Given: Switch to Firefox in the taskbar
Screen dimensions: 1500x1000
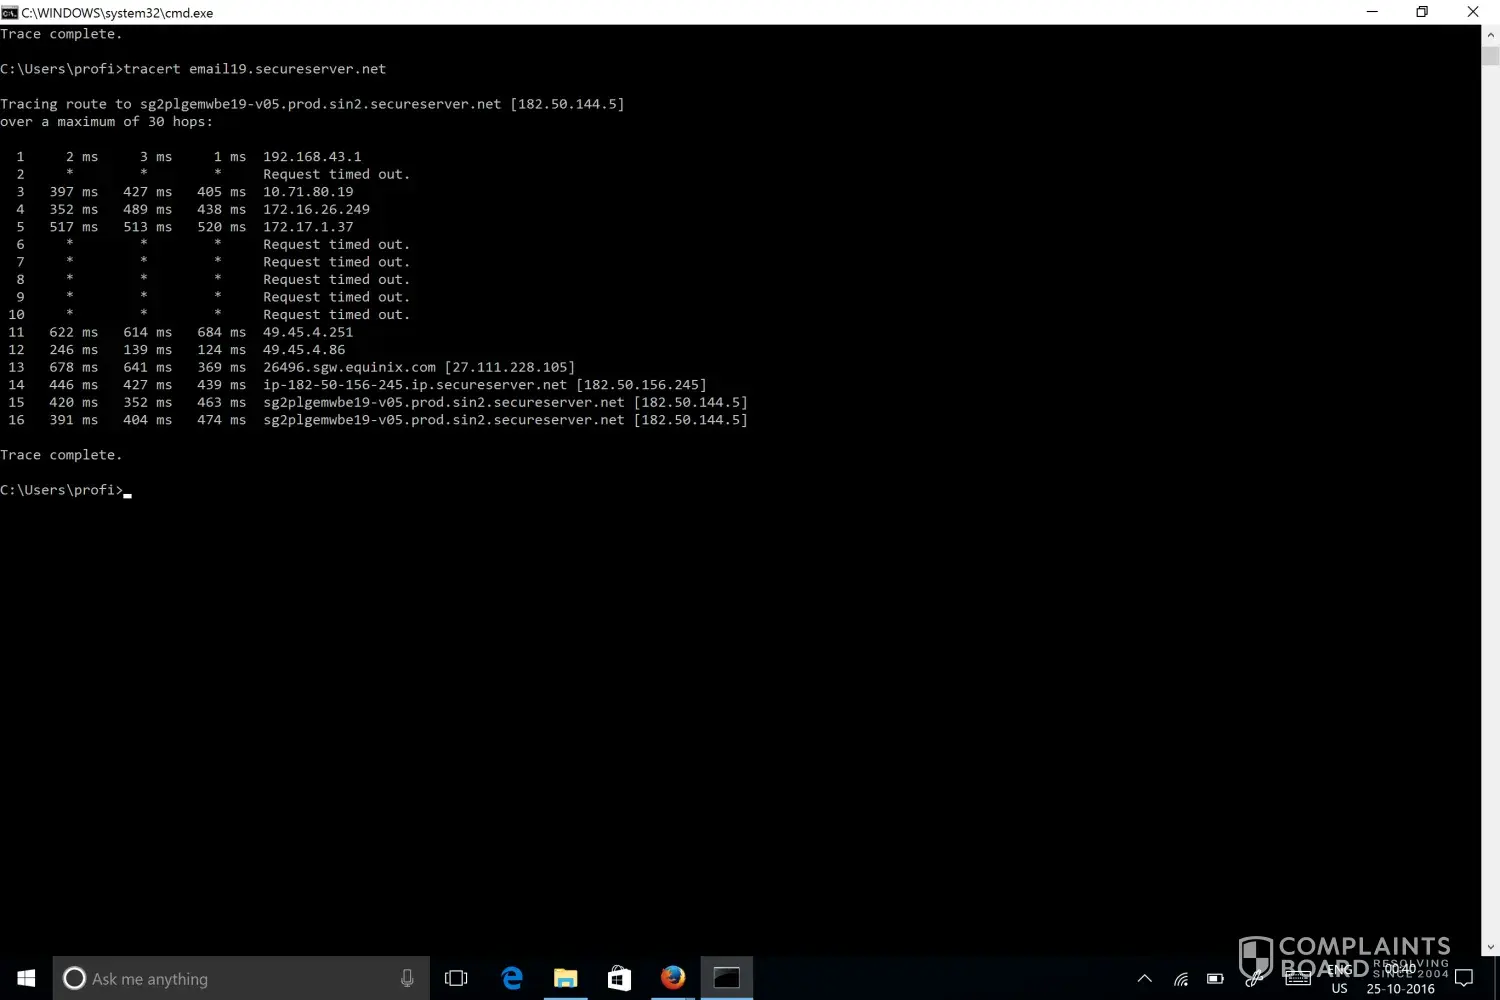Looking at the screenshot, I should [673, 978].
